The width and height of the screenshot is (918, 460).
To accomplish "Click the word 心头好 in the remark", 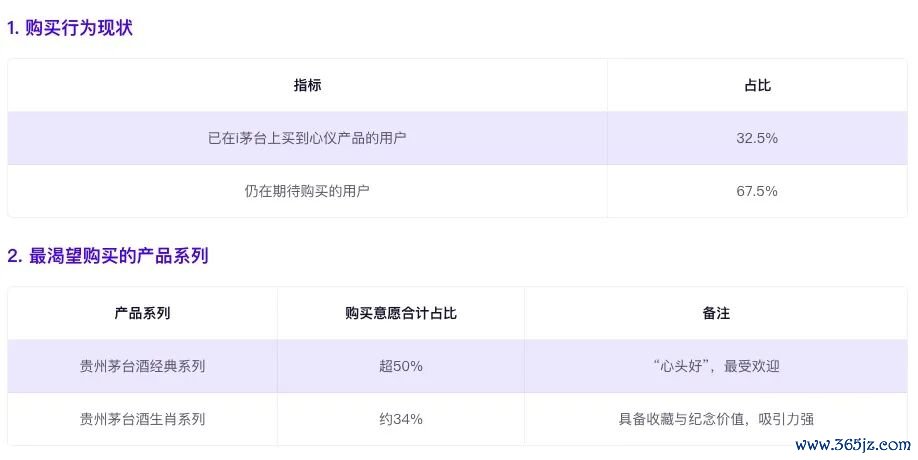I will click(680, 366).
